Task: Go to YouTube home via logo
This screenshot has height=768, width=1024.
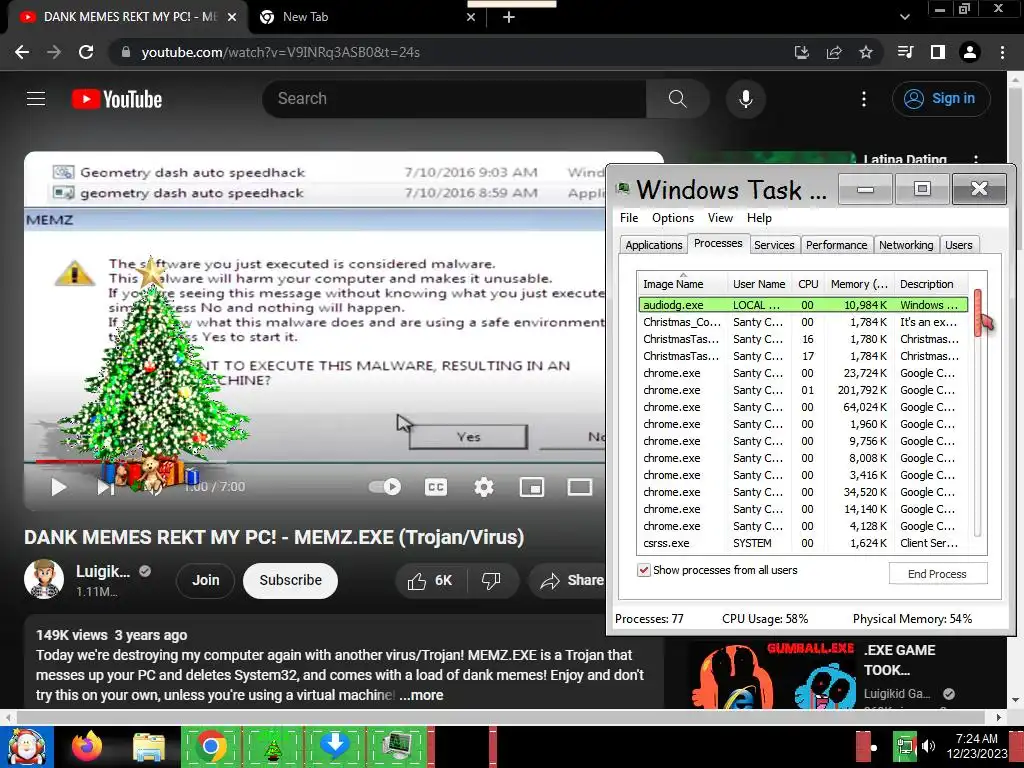Action: 117,99
